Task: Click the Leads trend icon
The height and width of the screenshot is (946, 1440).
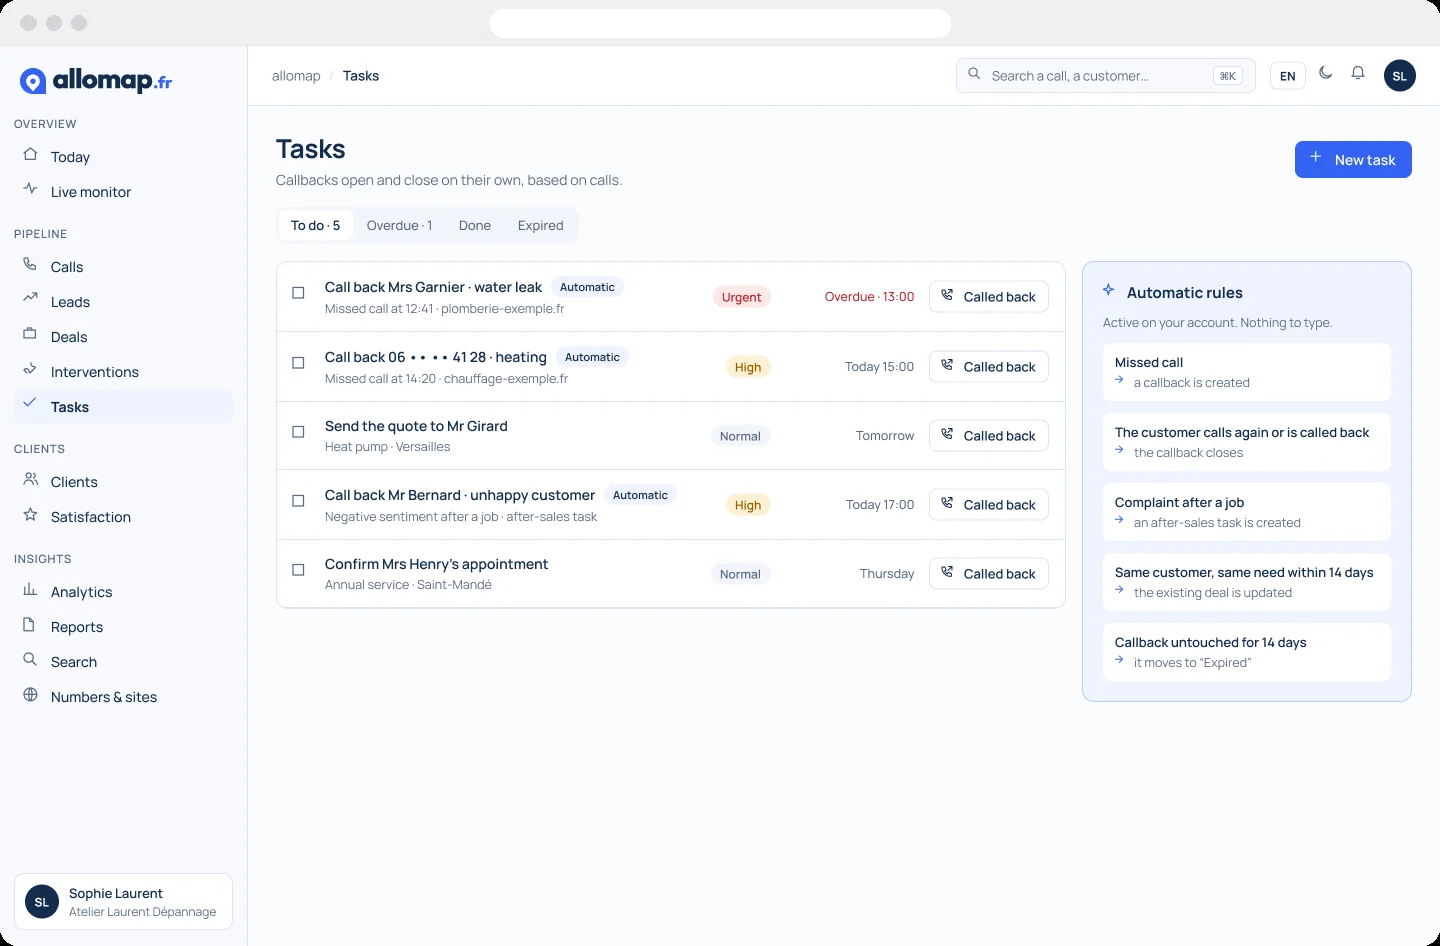Action: coord(30,299)
